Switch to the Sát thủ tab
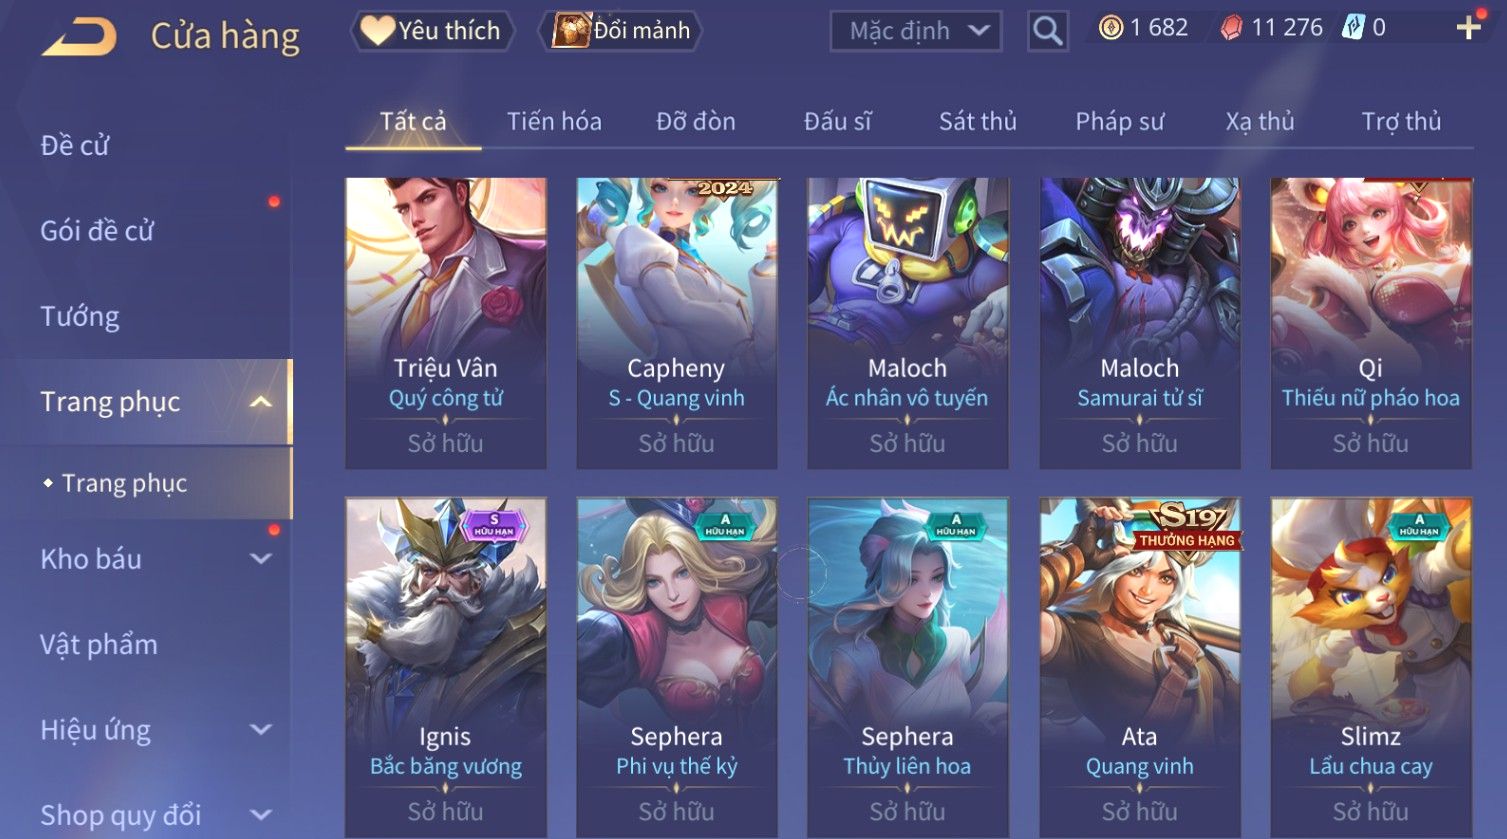 tap(977, 122)
